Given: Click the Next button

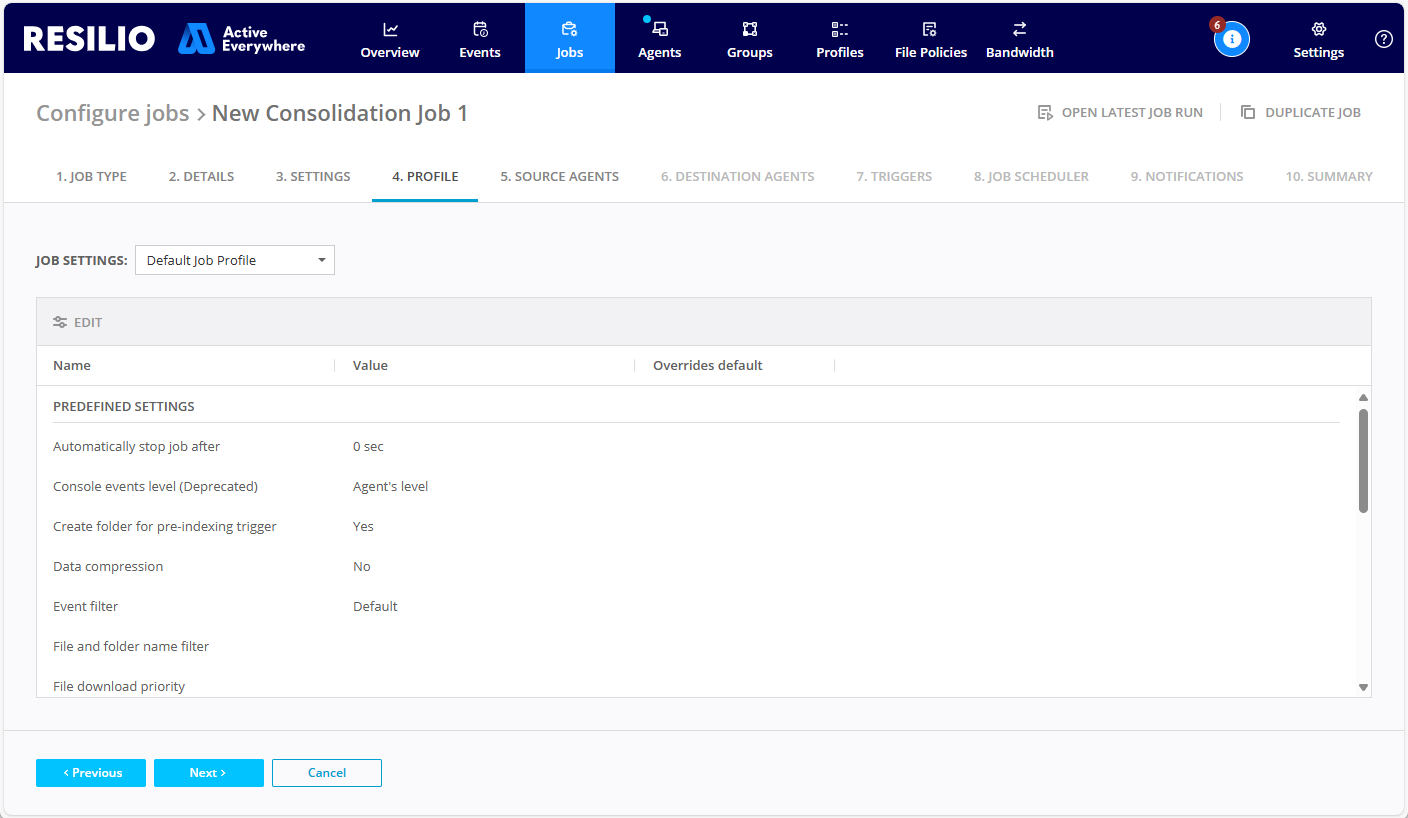Looking at the screenshot, I should coord(208,772).
